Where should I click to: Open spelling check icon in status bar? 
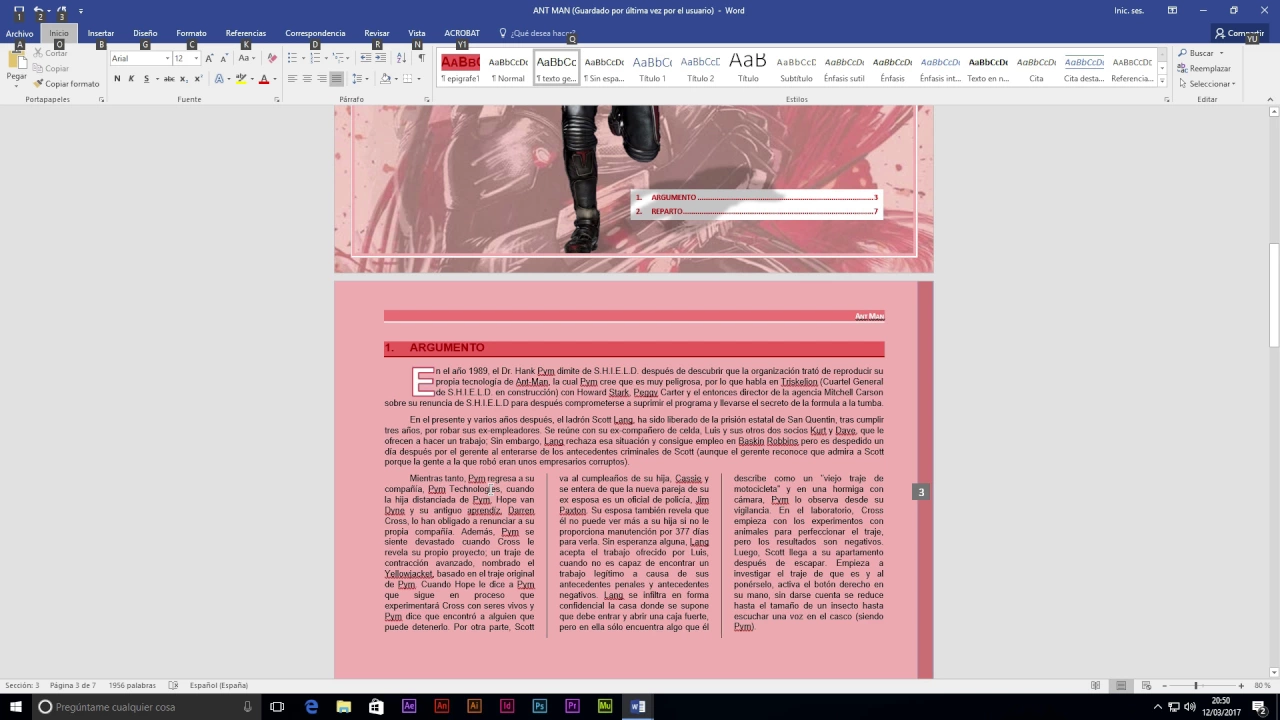click(173, 685)
